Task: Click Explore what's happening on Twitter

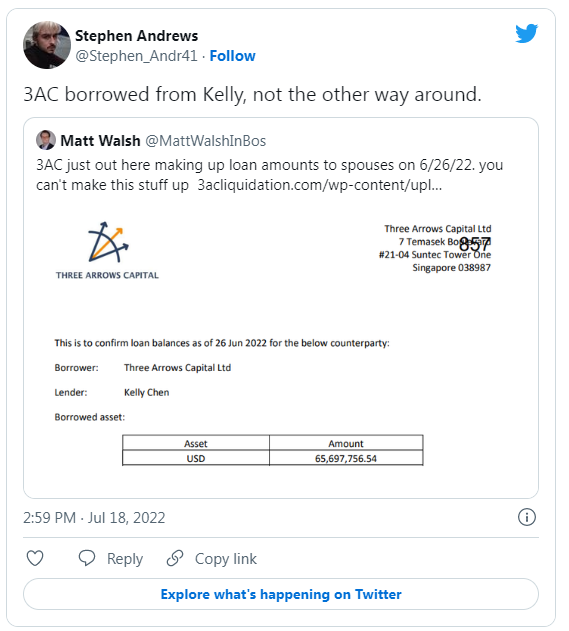Action: click(281, 594)
